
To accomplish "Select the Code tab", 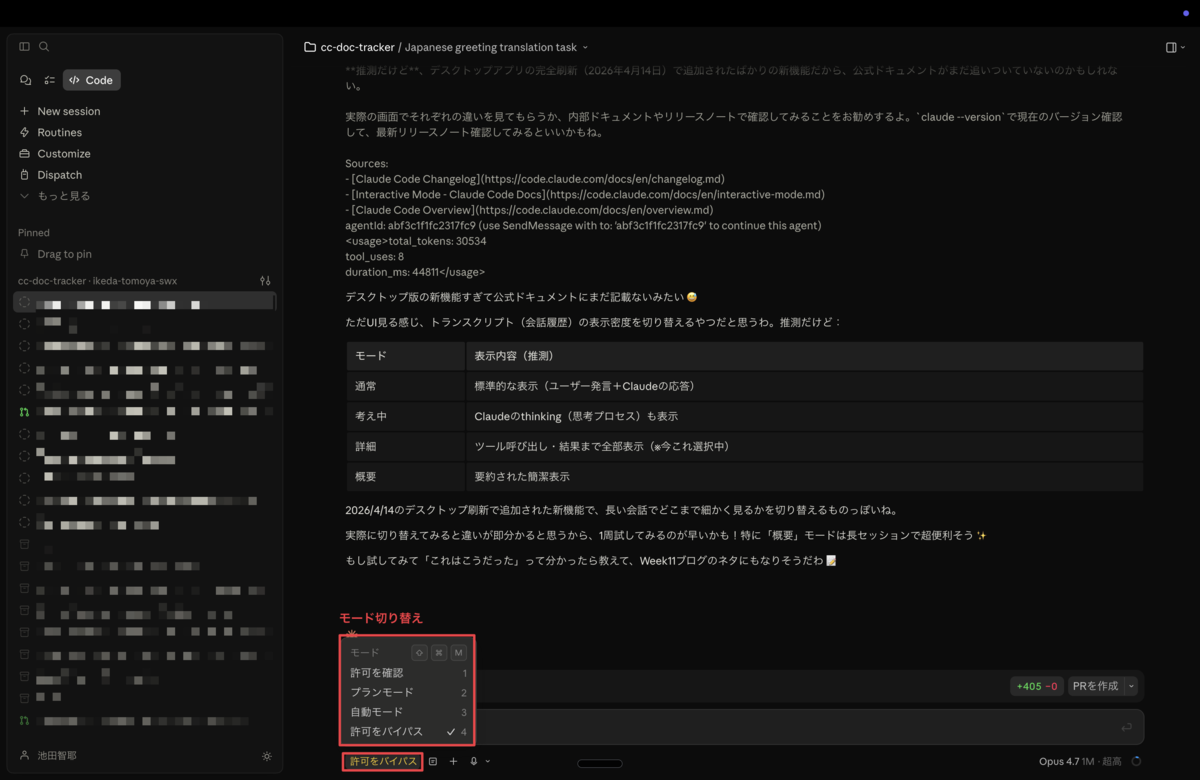I will pyautogui.click(x=92, y=80).
